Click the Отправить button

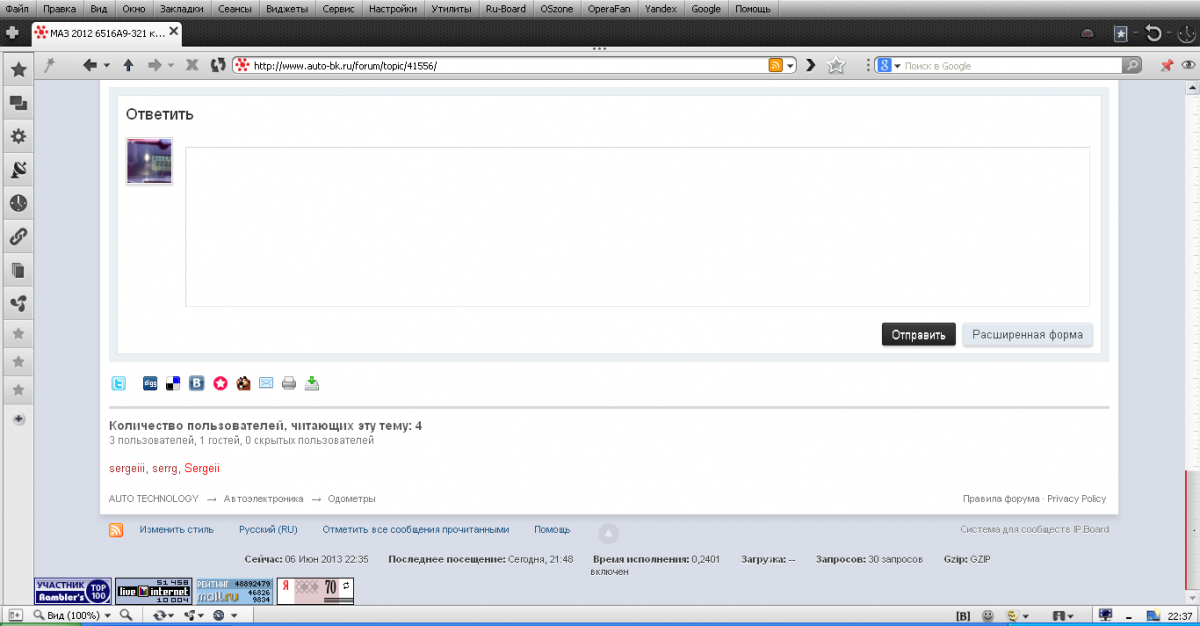(918, 335)
